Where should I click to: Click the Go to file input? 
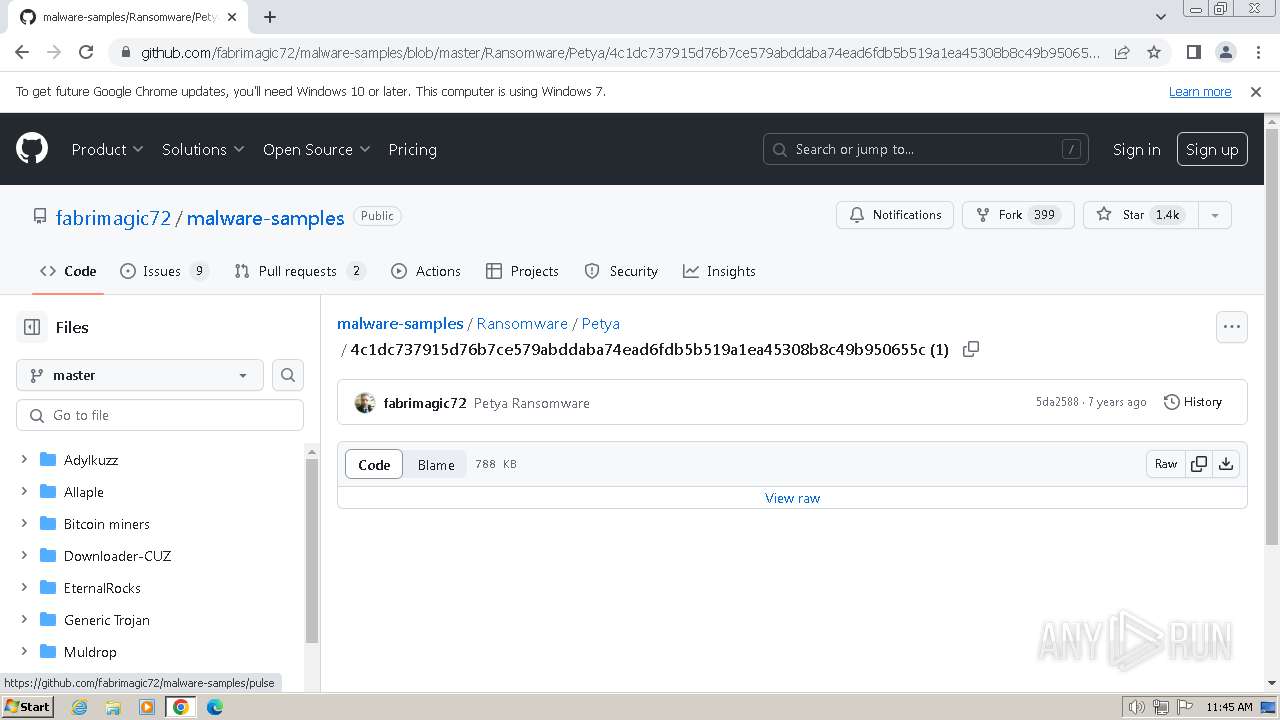160,415
